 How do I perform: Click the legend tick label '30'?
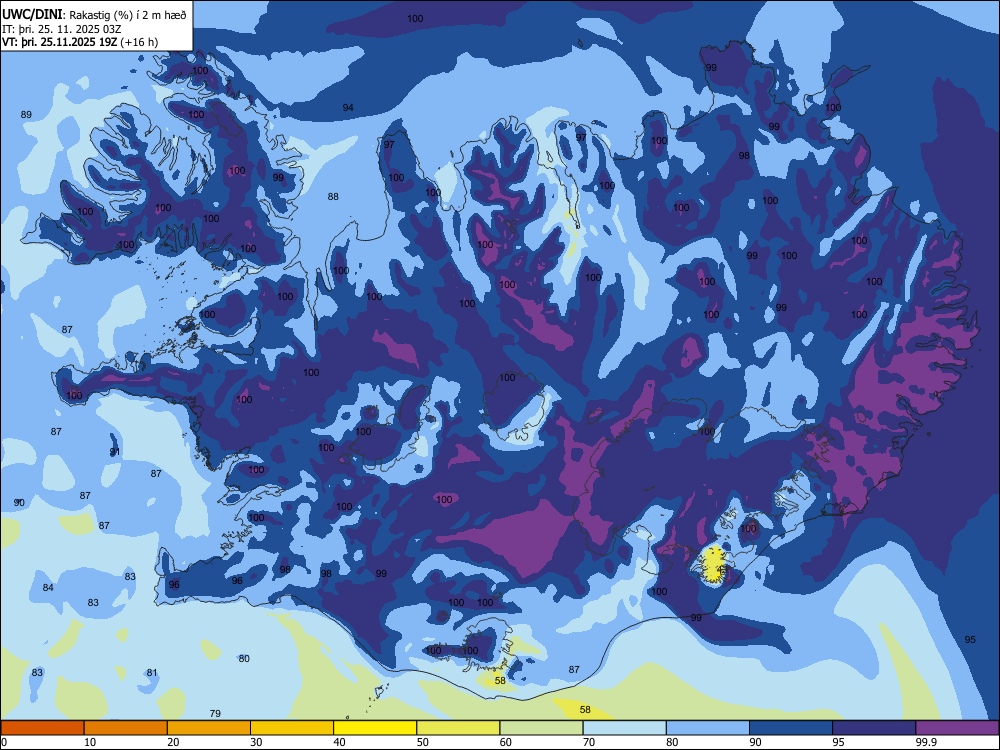click(256, 742)
